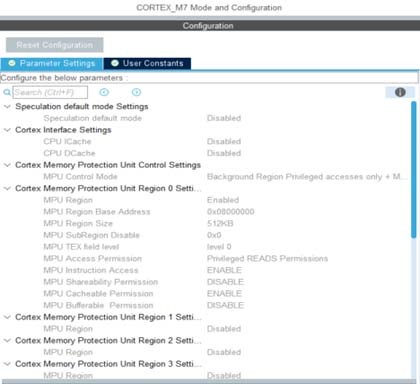Screen dimensions: 420x384
Task: Open MPU Control Mode value
Action: (x=307, y=177)
